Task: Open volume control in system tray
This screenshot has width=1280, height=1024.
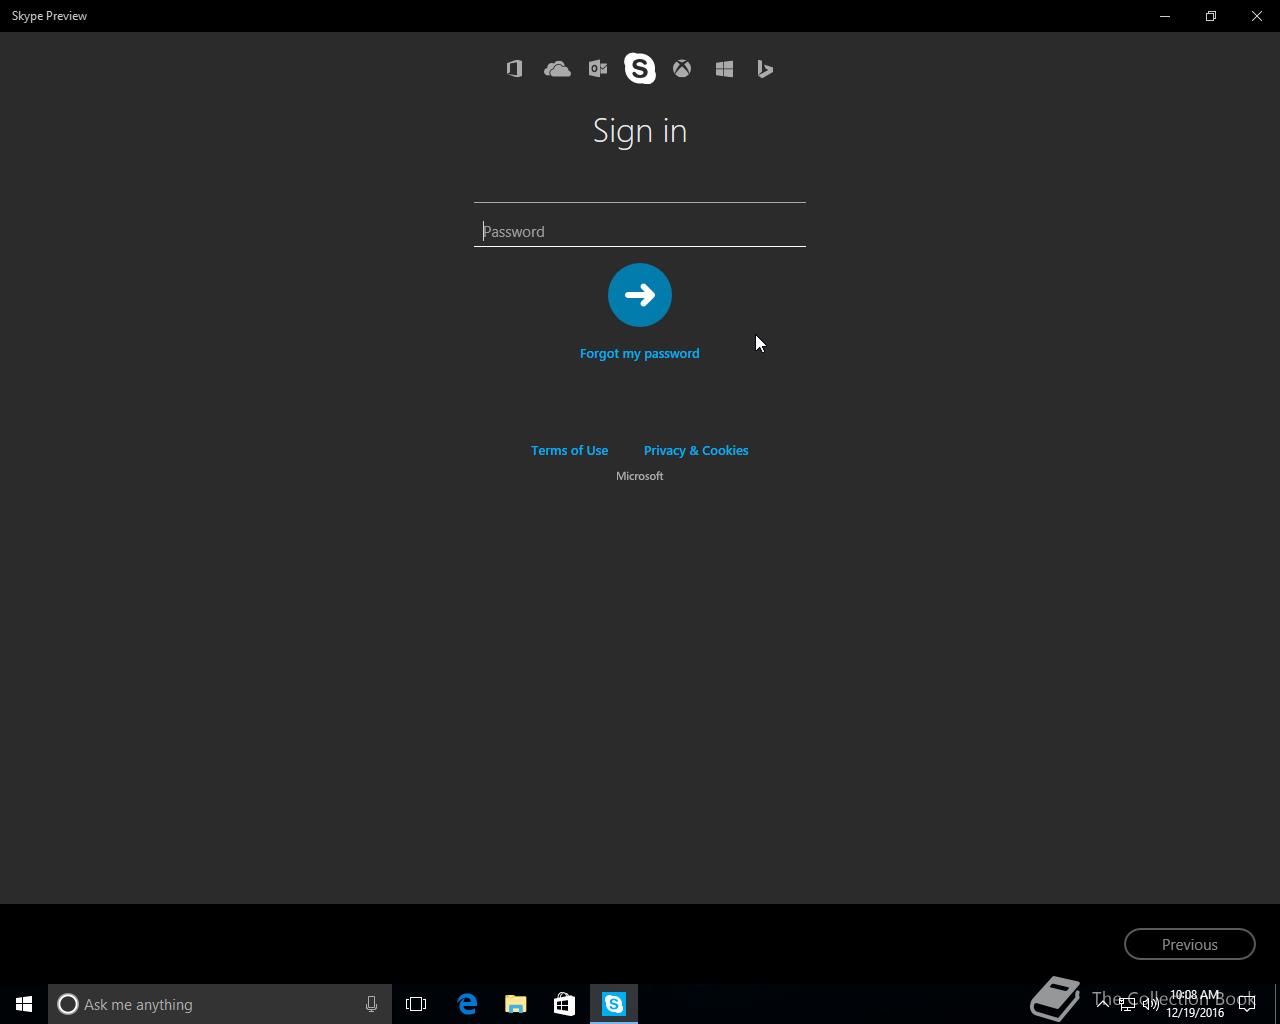Action: 1151,1004
